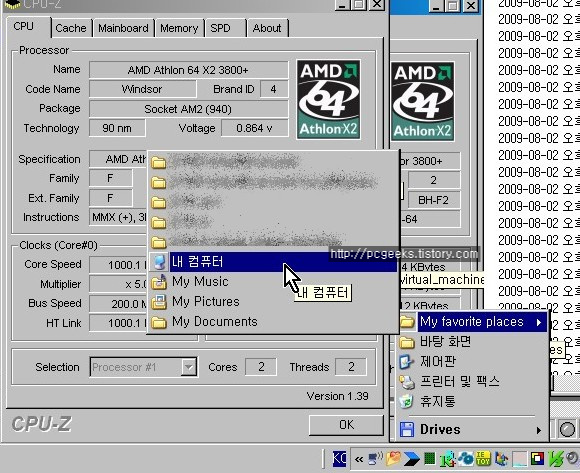Click the Threads value 2

(351, 367)
